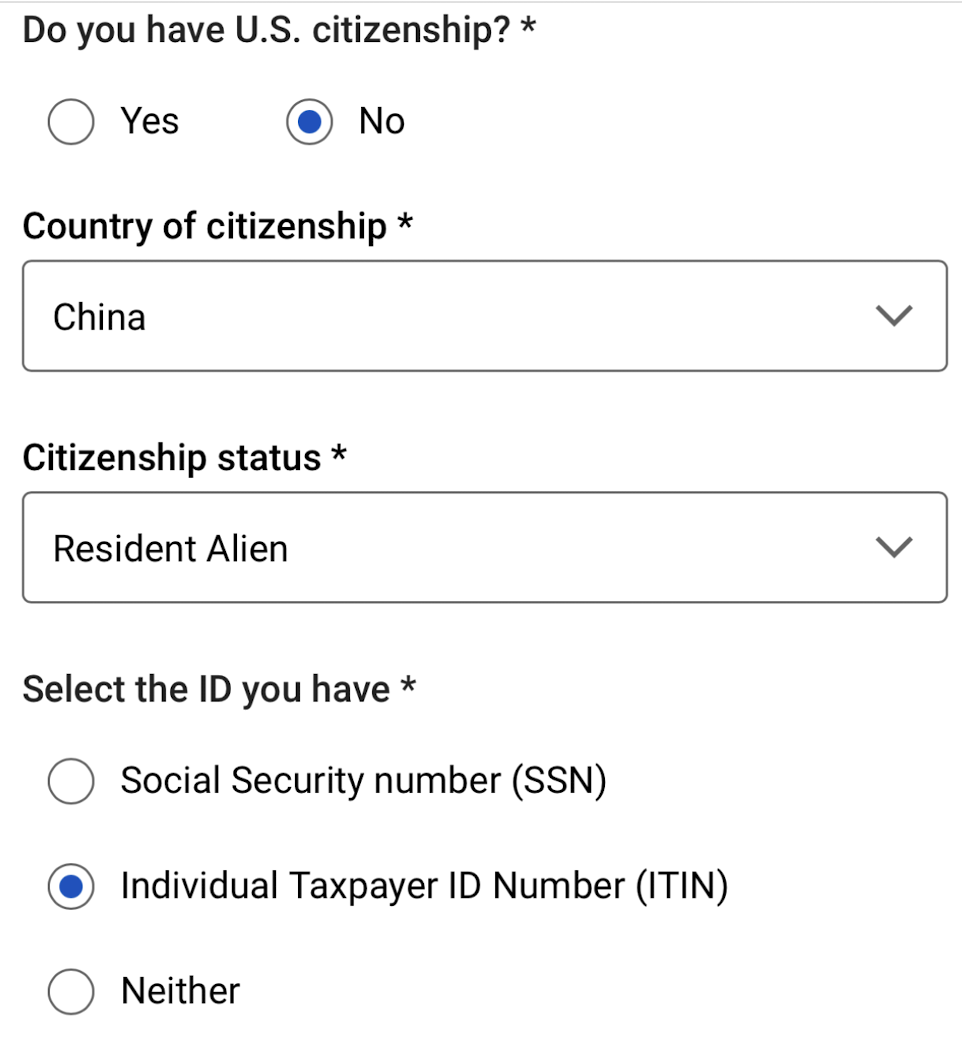Select the Neither ID option
Screen dimensions: 962x1048
point(70,991)
